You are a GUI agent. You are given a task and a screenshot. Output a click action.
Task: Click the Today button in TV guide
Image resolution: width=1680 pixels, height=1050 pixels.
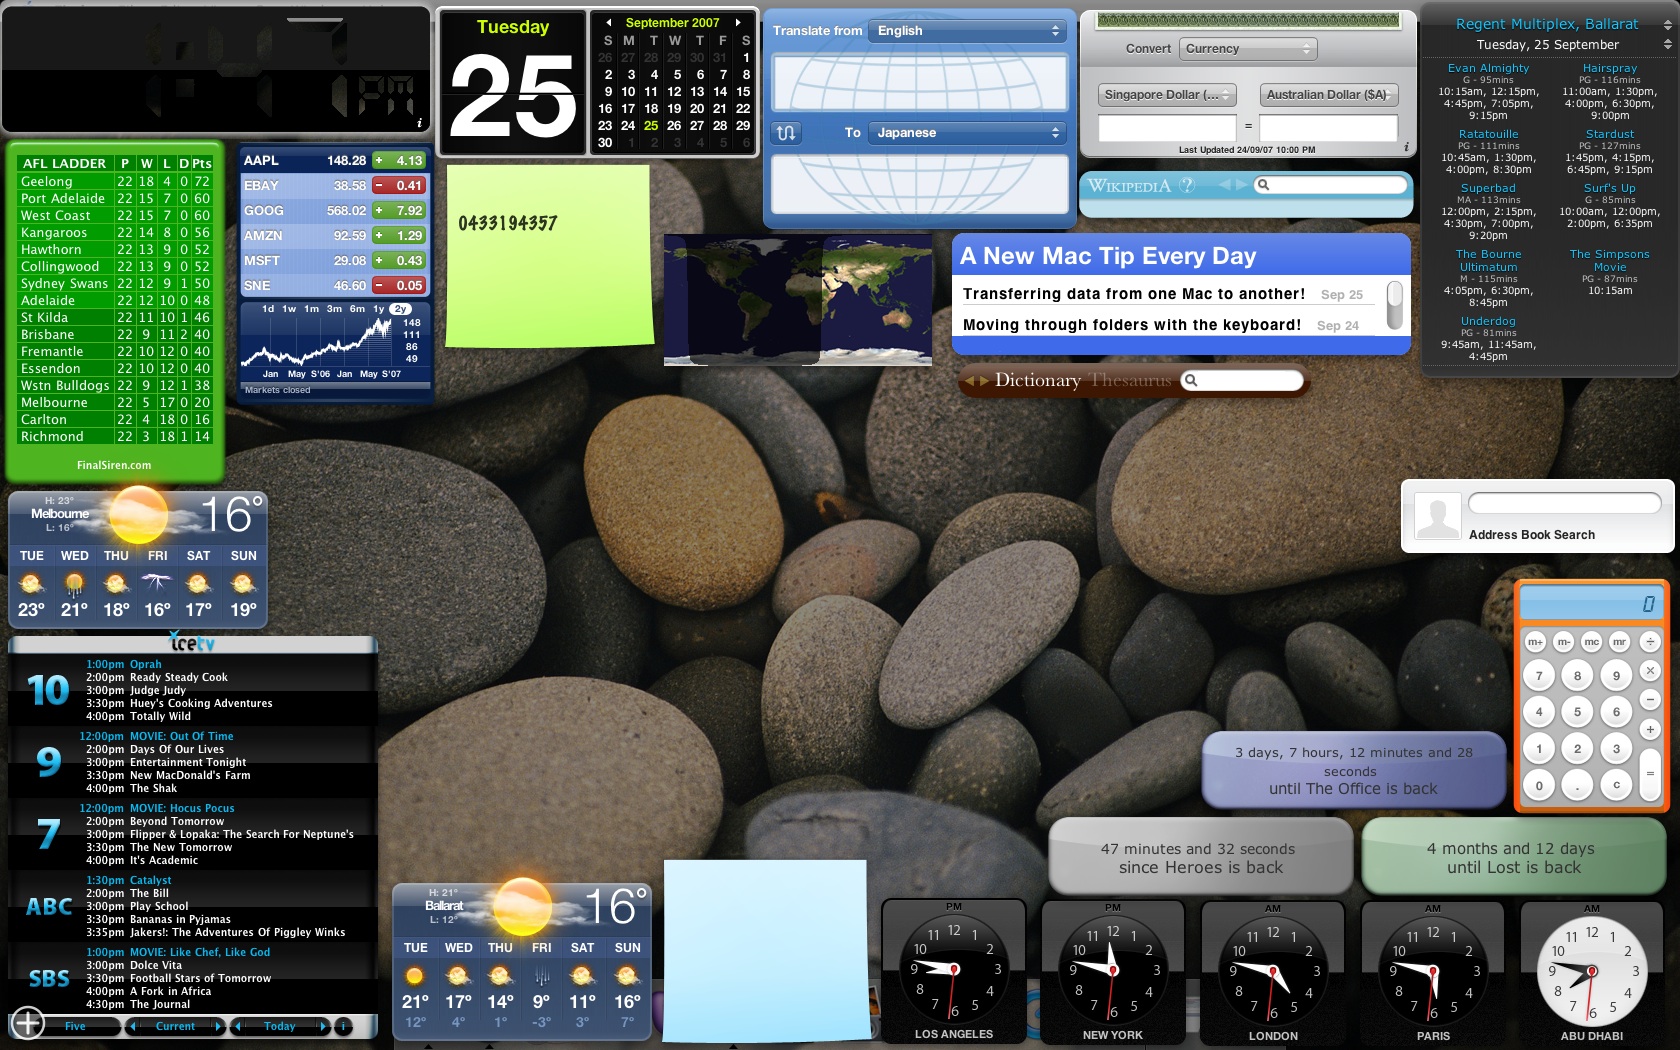click(279, 1026)
